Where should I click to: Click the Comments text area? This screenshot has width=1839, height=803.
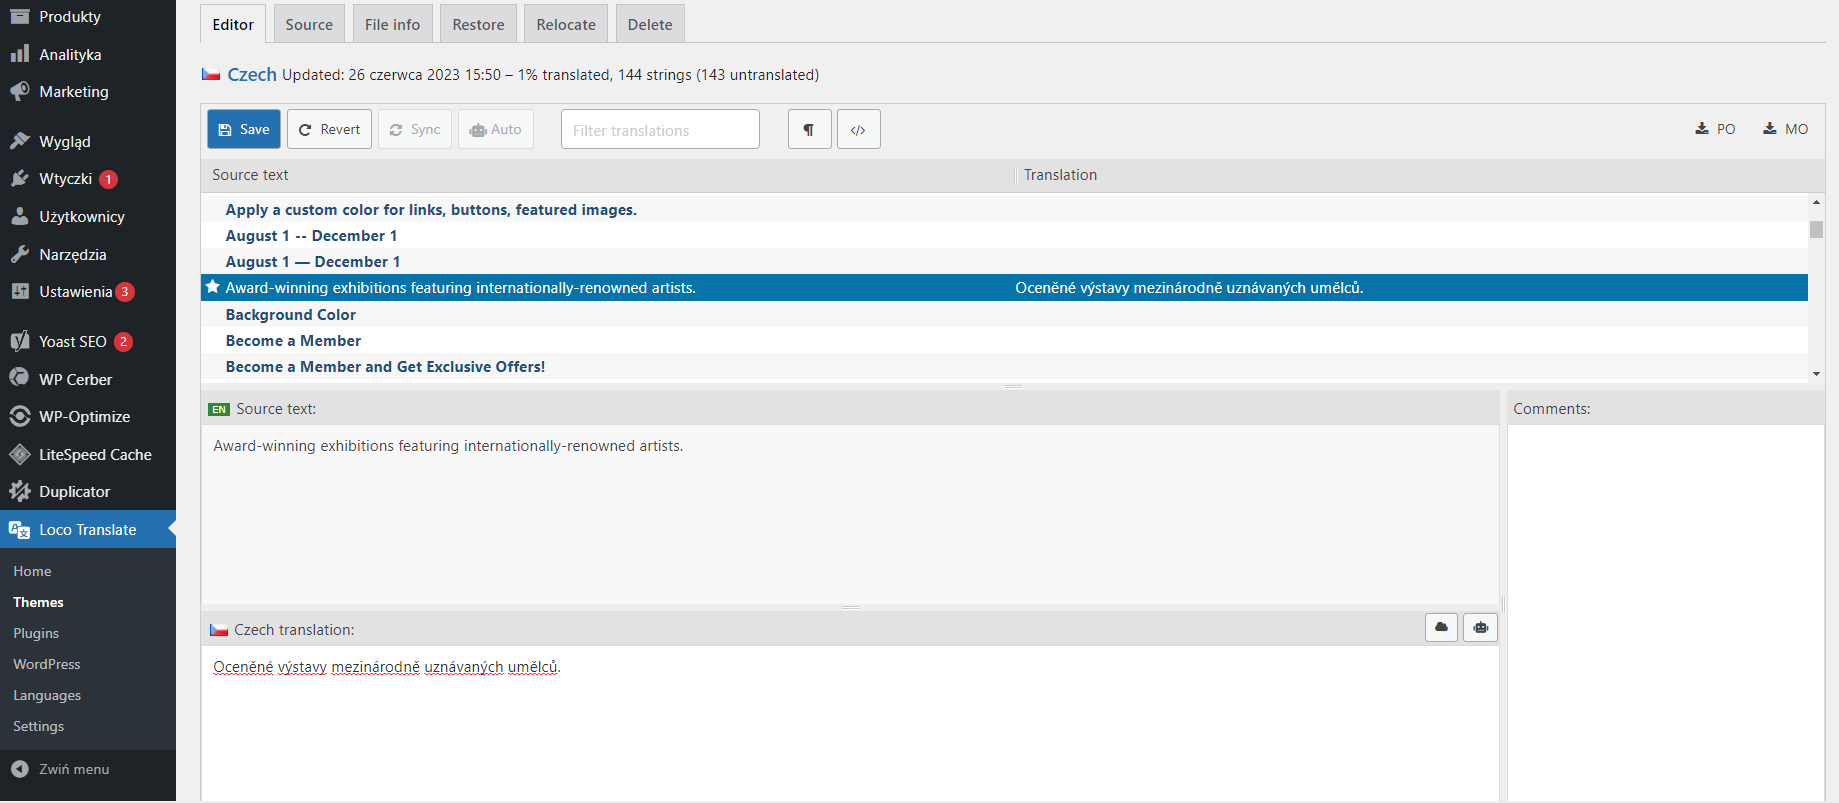pos(1665,612)
